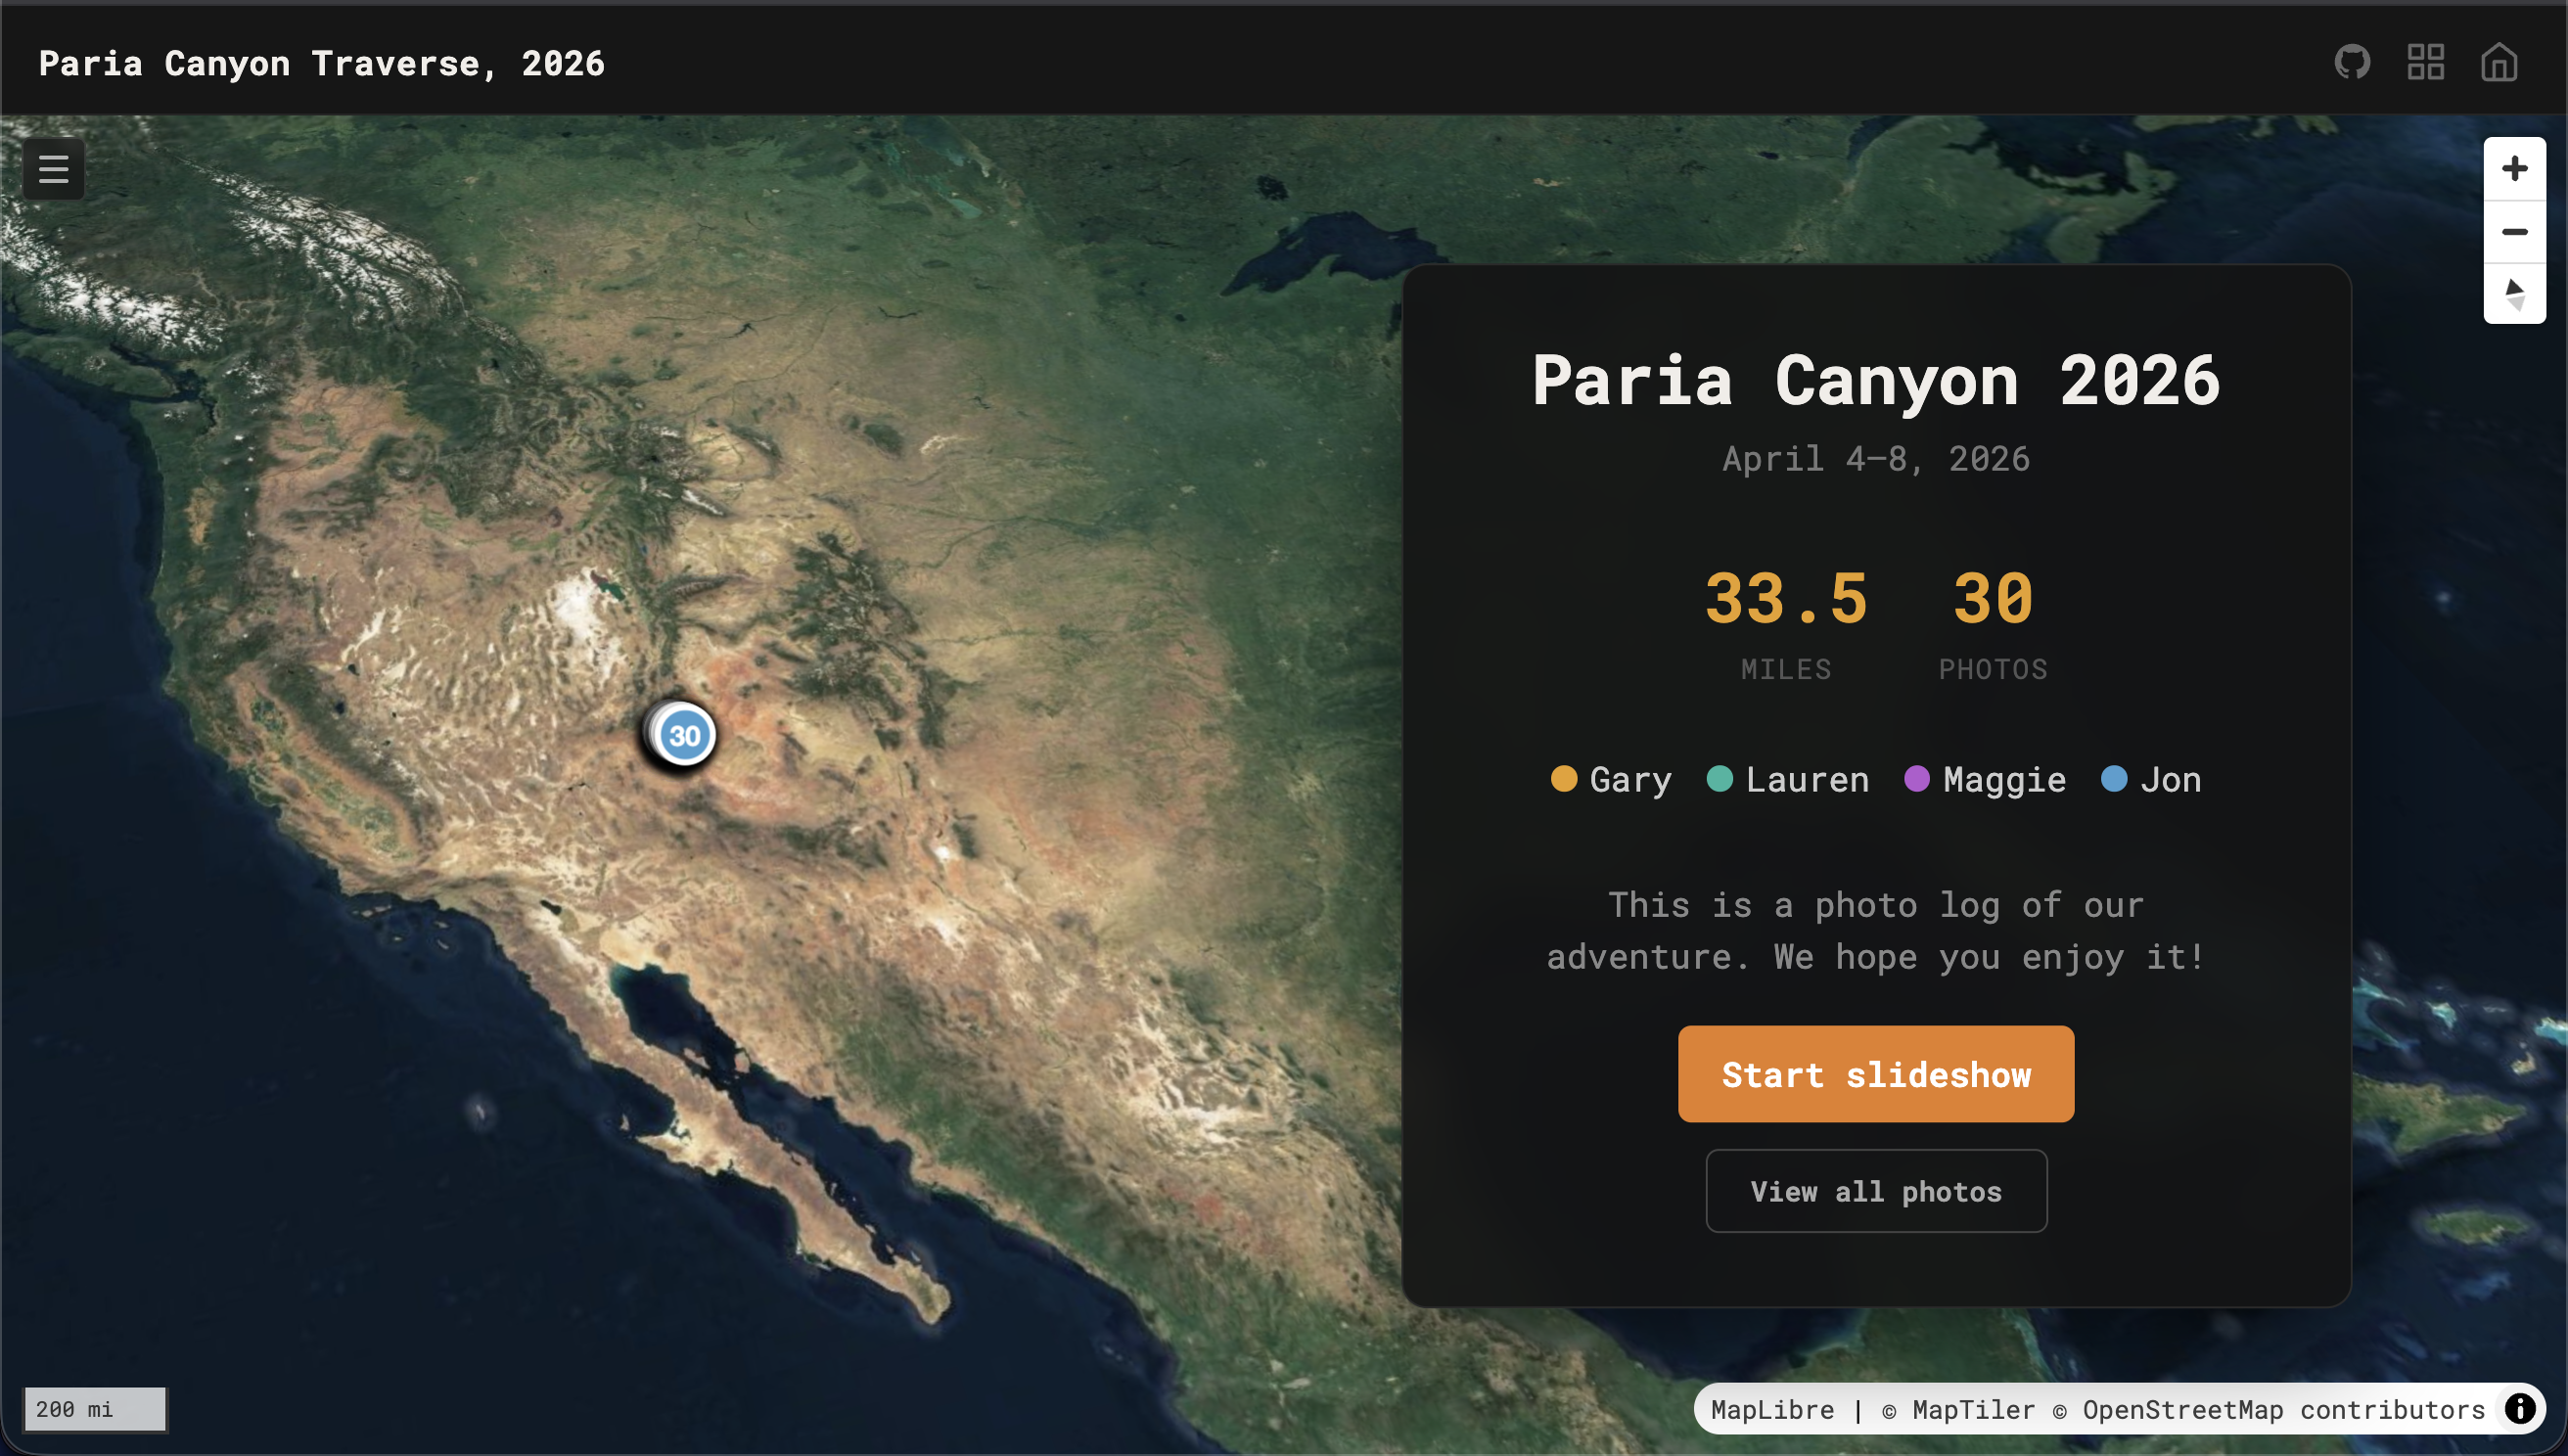The width and height of the screenshot is (2568, 1456).
Task: Zoom out on the map
Action: 2514,231
